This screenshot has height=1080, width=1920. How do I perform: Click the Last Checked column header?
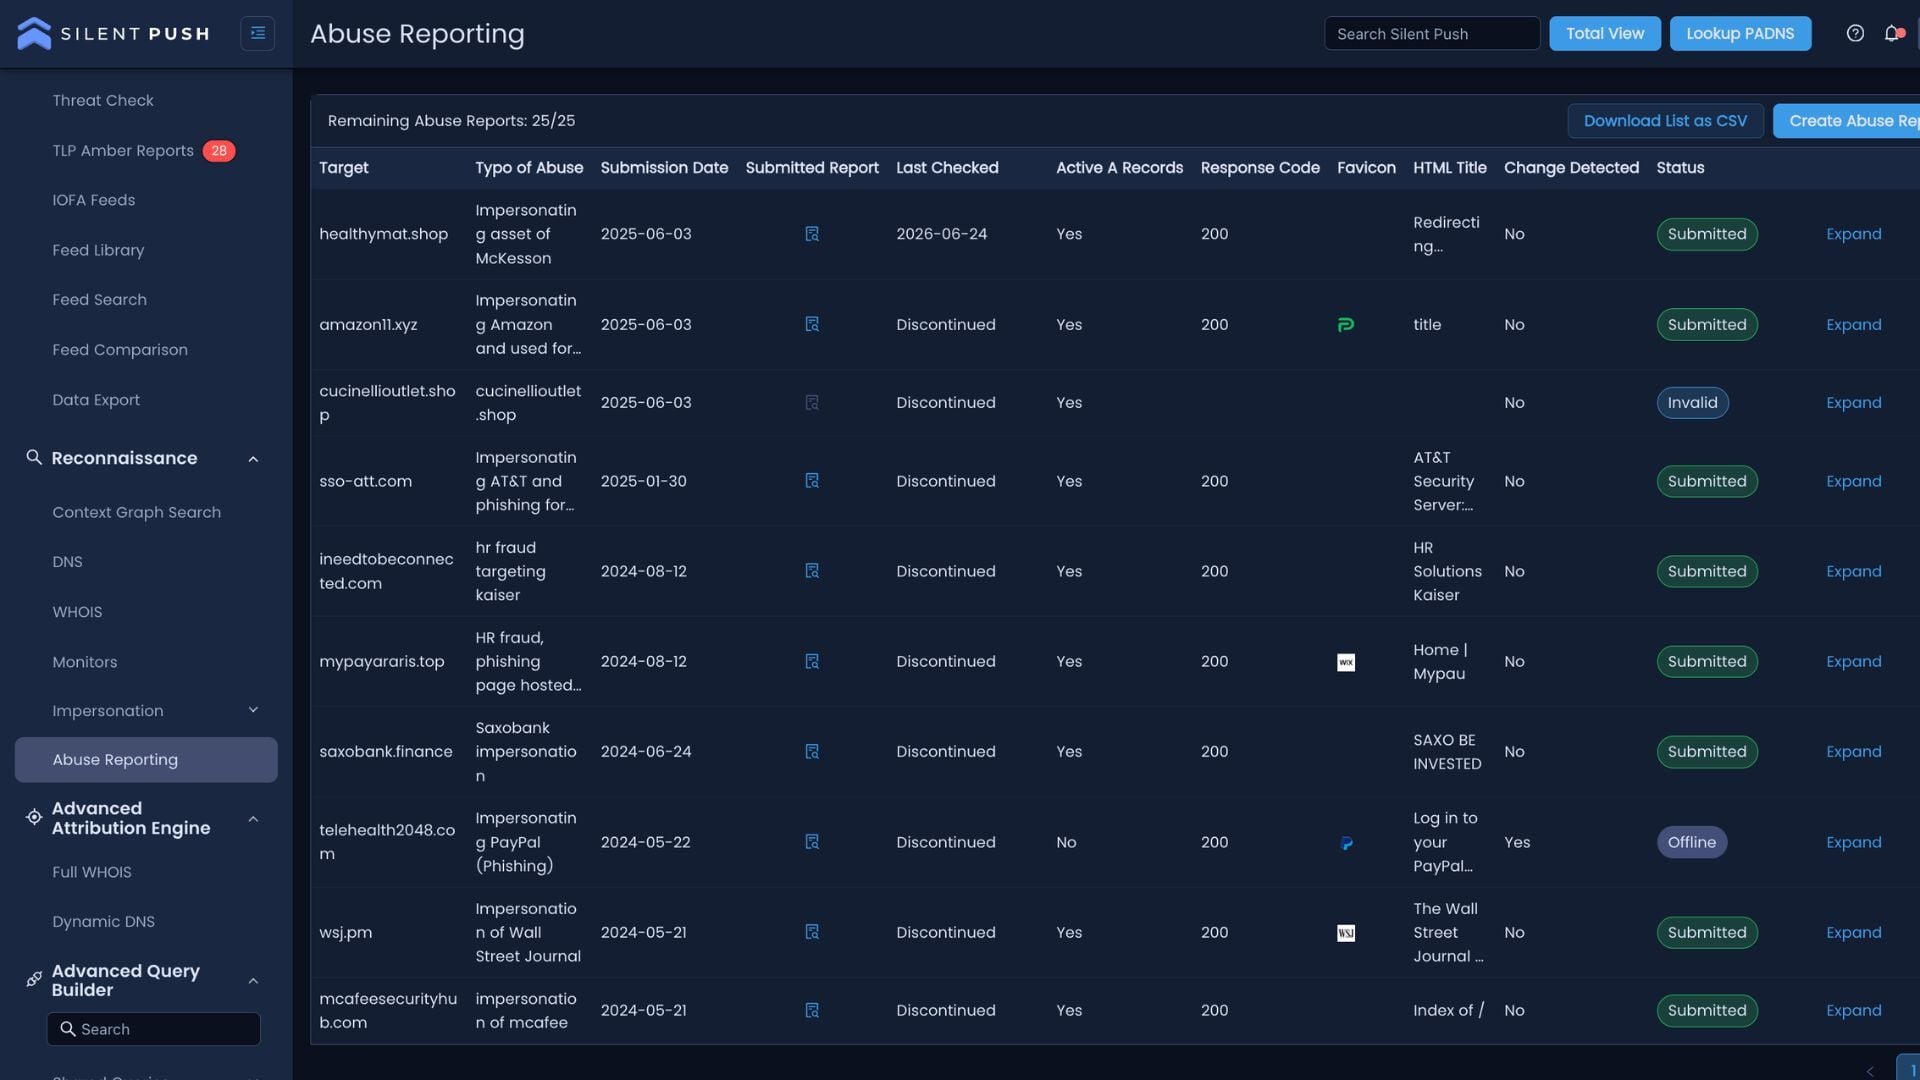(947, 168)
